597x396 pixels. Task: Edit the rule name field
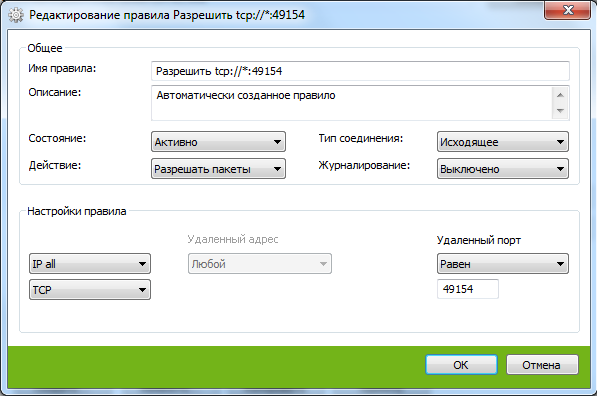click(360, 71)
